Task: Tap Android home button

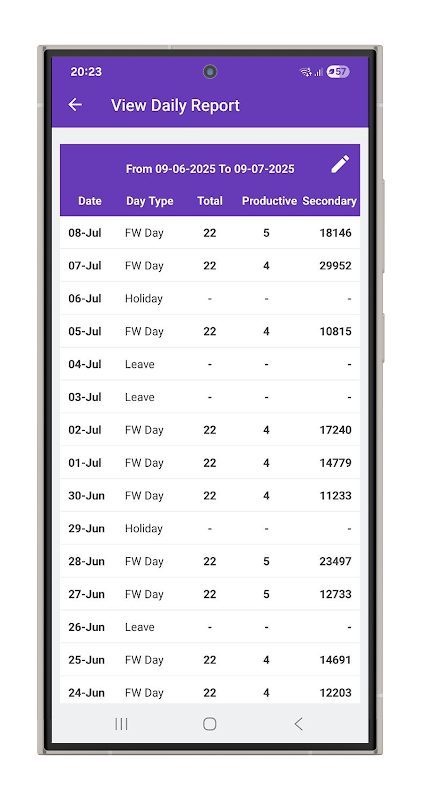Action: (209, 723)
